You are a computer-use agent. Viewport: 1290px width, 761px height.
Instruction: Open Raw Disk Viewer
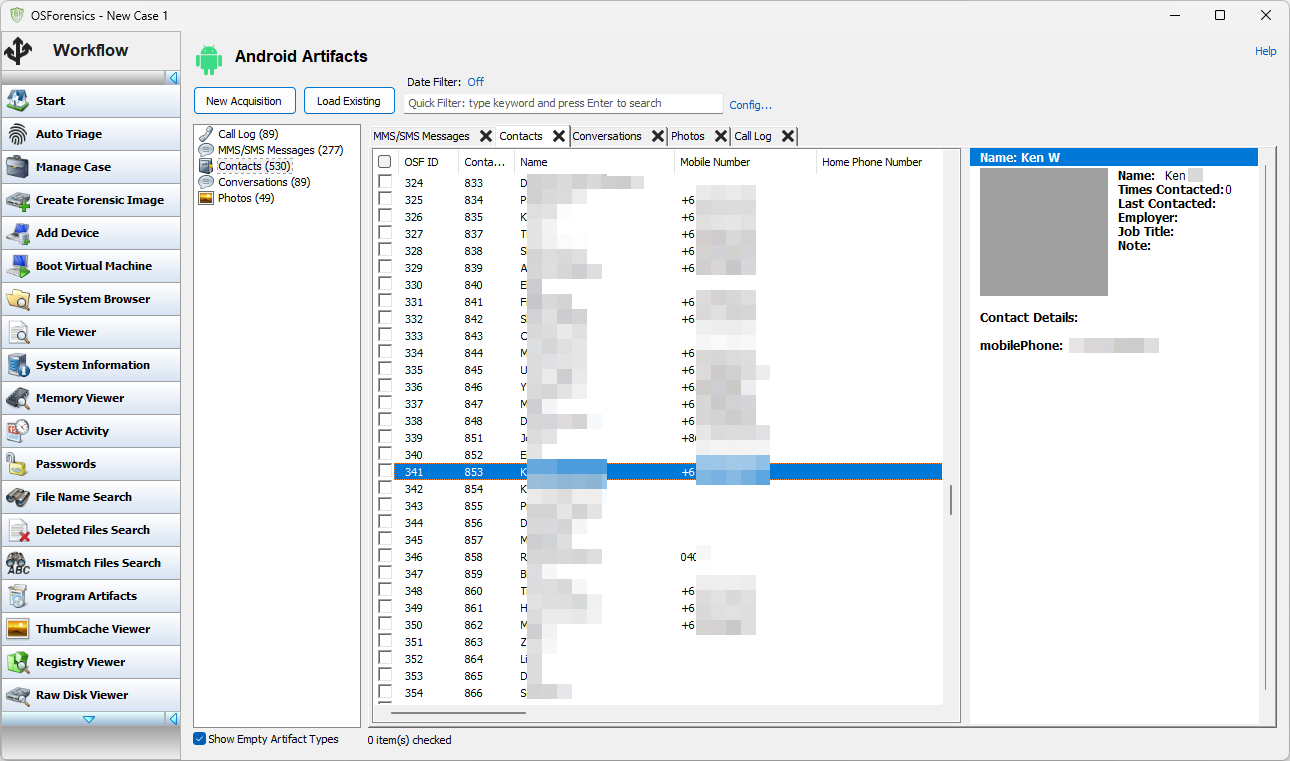91,695
